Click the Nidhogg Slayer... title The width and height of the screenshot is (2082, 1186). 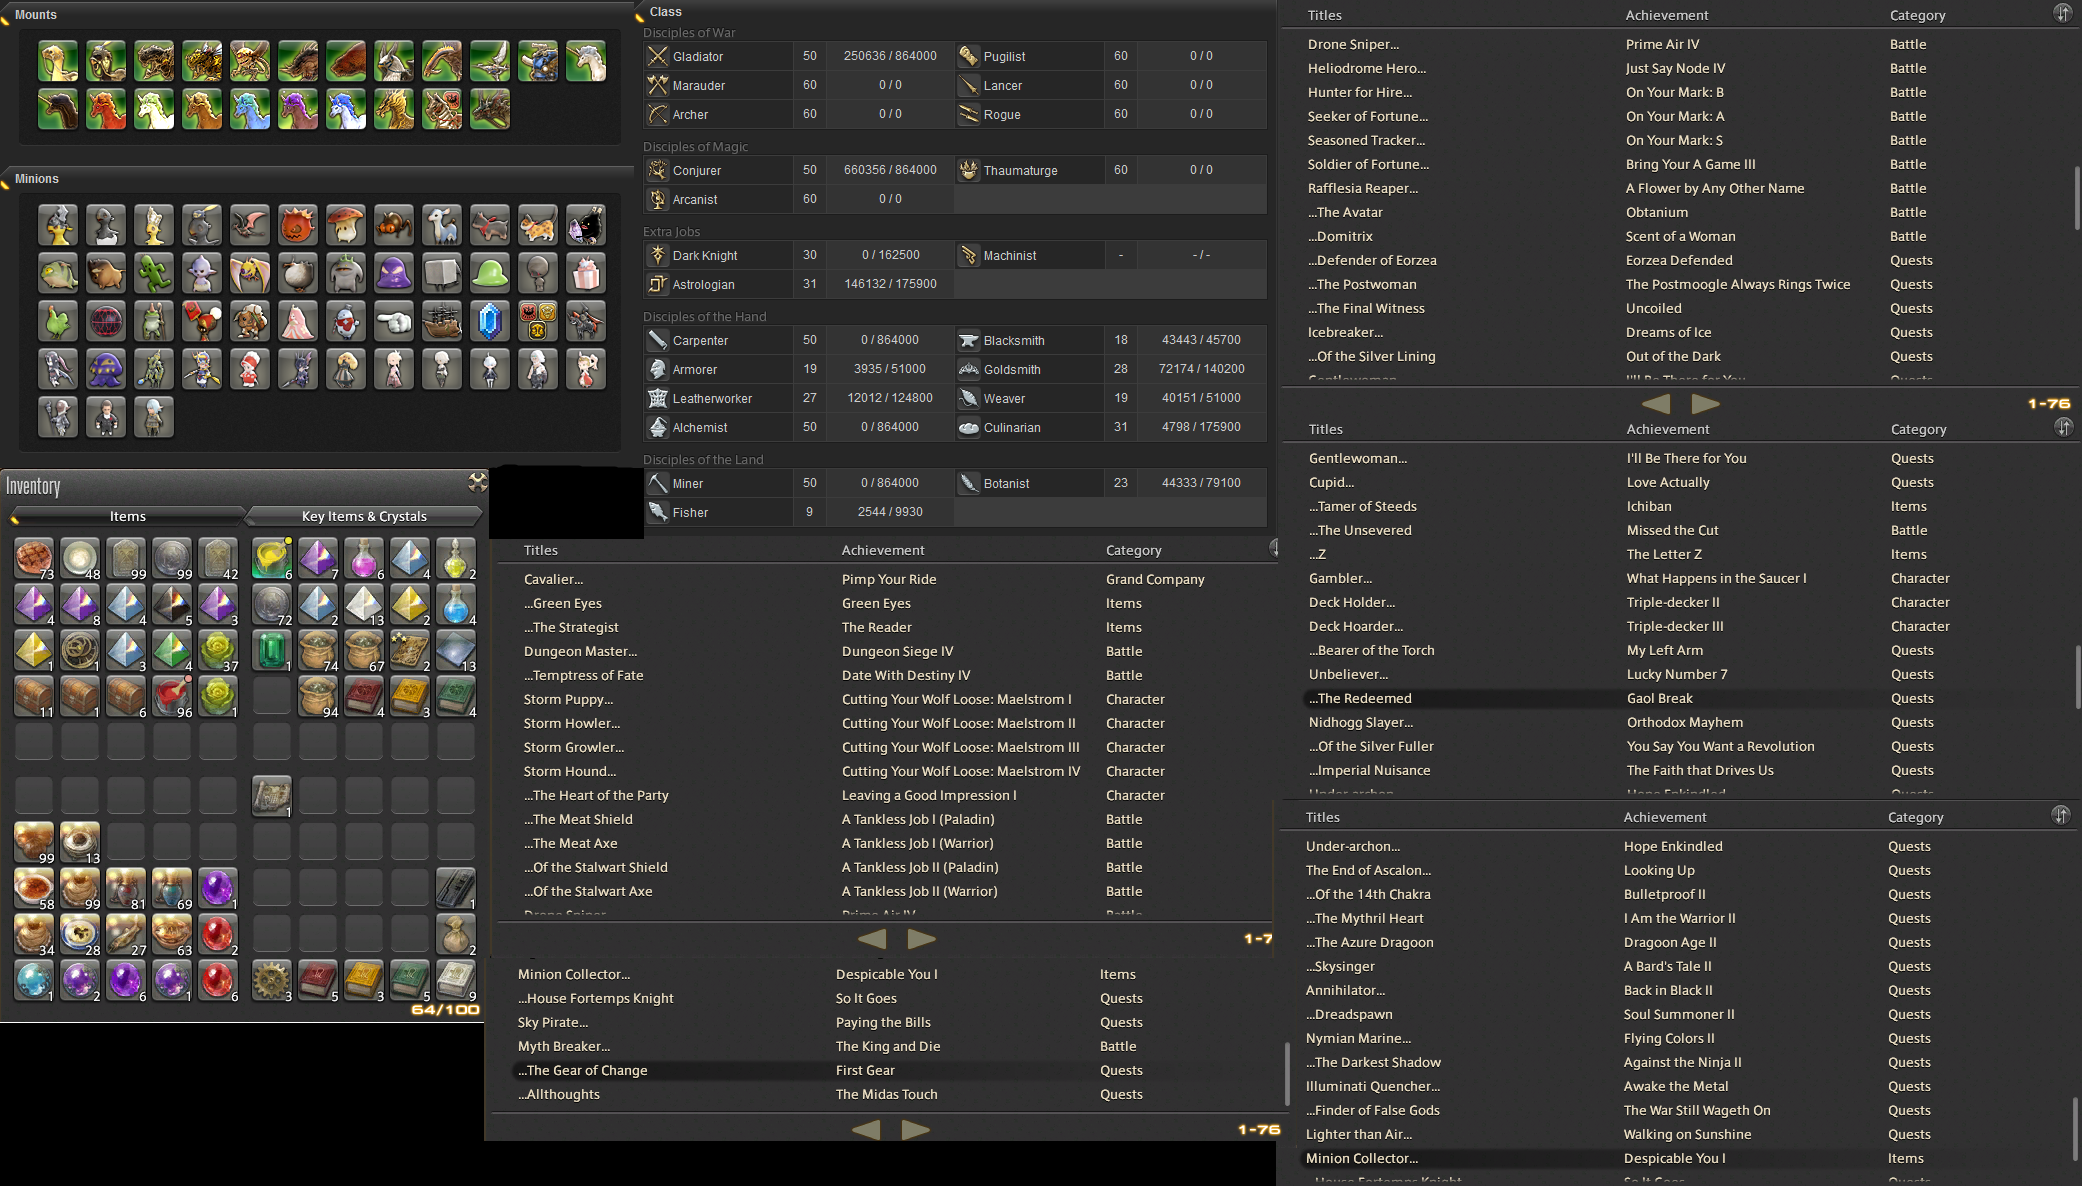(1361, 722)
